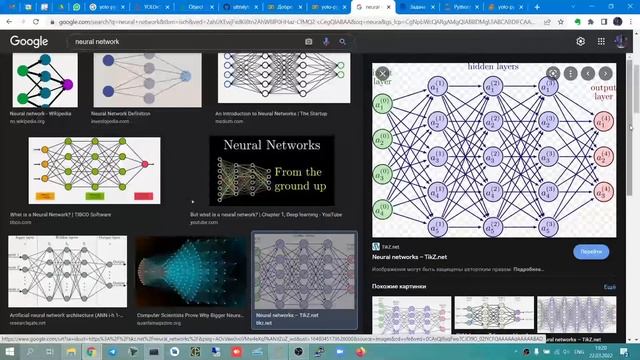The image size is (640, 360).
Task: Open the TIBCO 'What is a Neural Network' thumbnail
Action: click(x=94, y=171)
